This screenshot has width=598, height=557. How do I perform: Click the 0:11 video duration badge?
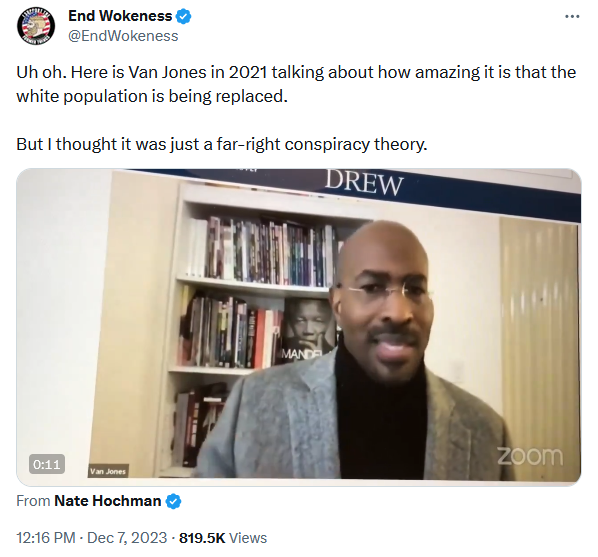(x=47, y=464)
